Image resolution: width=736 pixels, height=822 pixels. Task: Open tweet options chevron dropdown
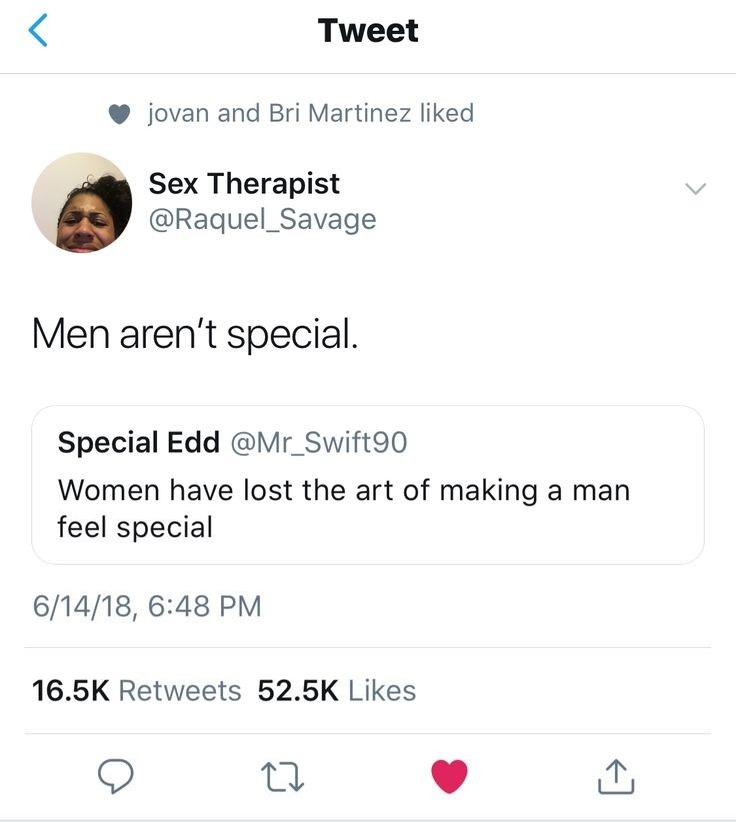pos(696,188)
